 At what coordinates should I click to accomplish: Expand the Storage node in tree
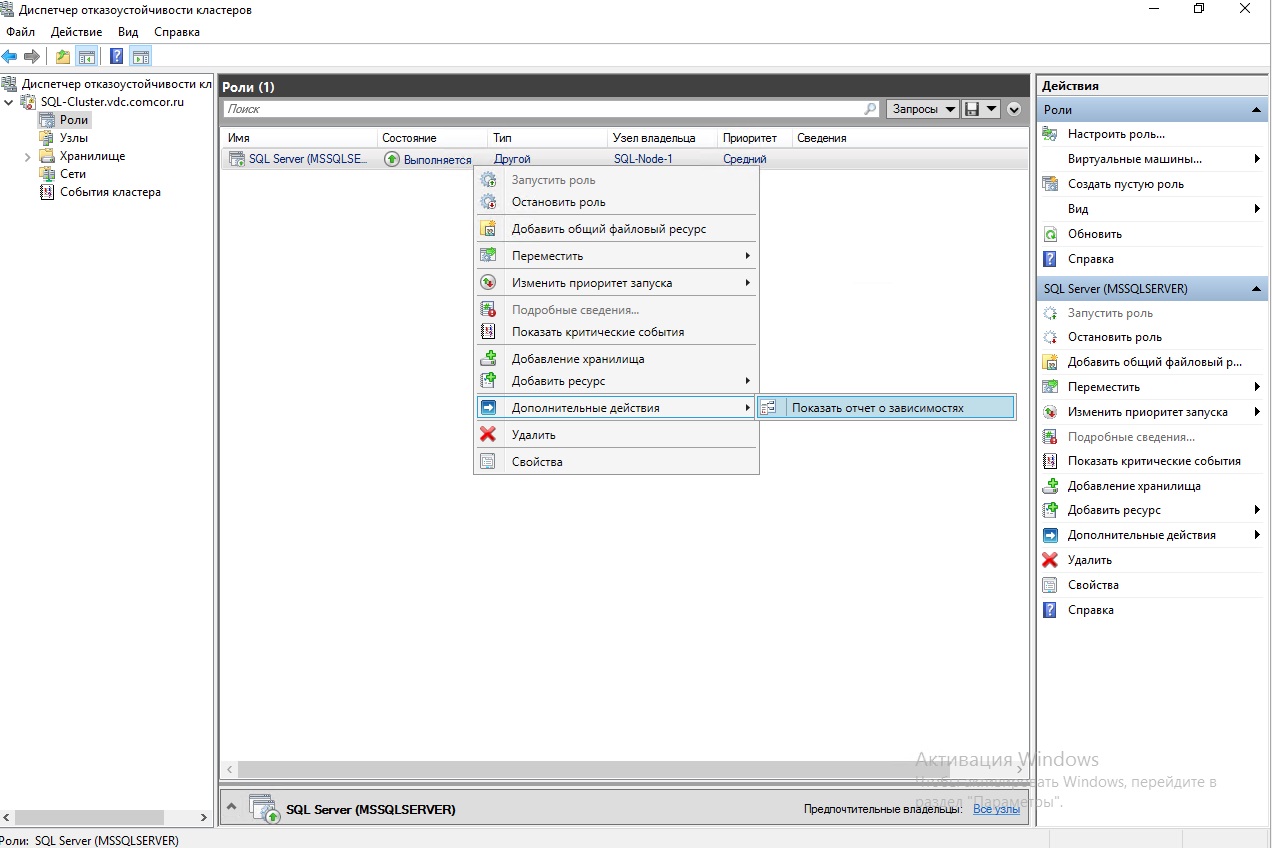point(28,156)
